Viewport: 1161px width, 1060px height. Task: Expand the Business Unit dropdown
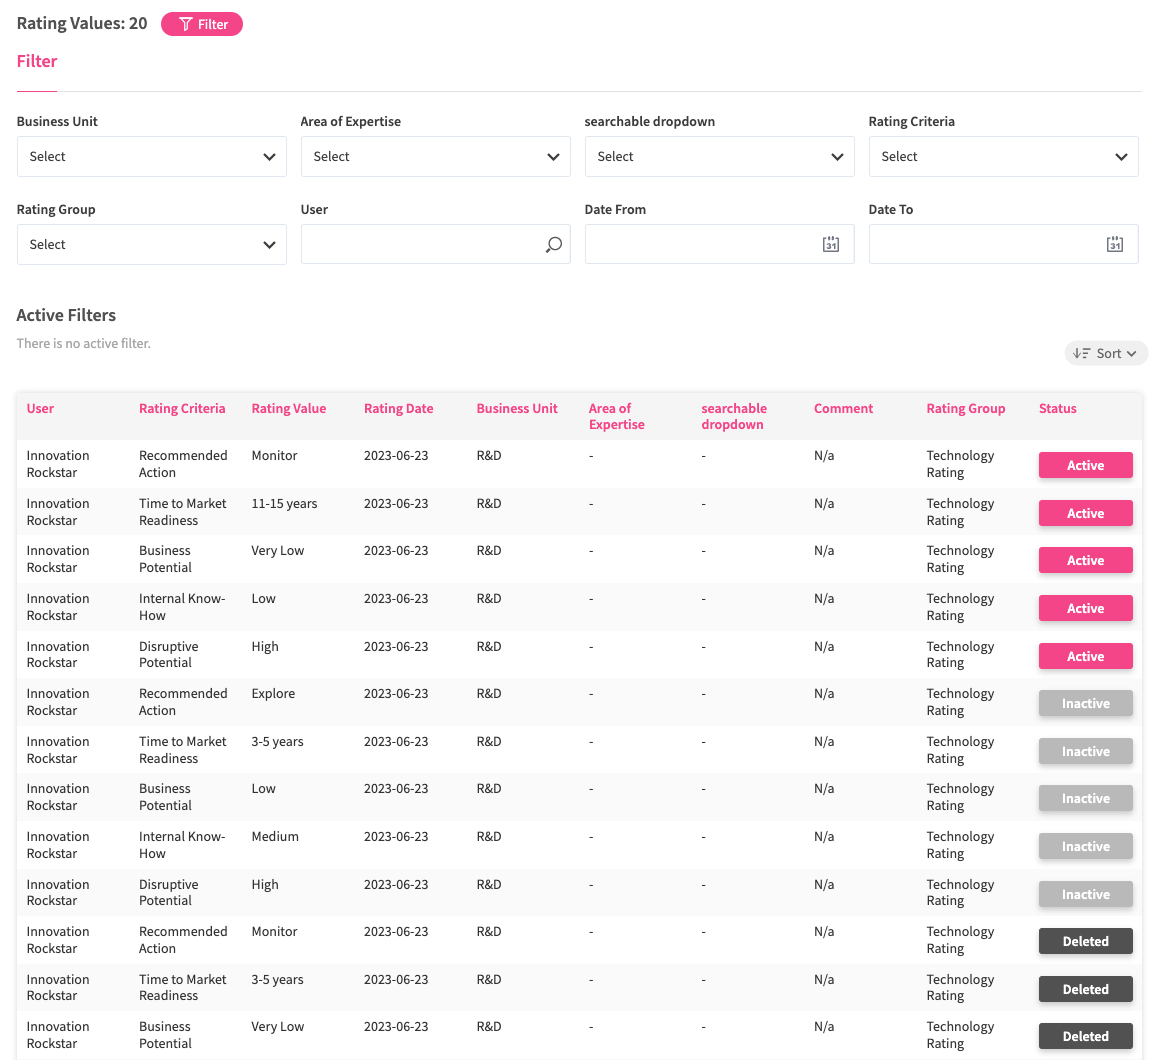[151, 157]
